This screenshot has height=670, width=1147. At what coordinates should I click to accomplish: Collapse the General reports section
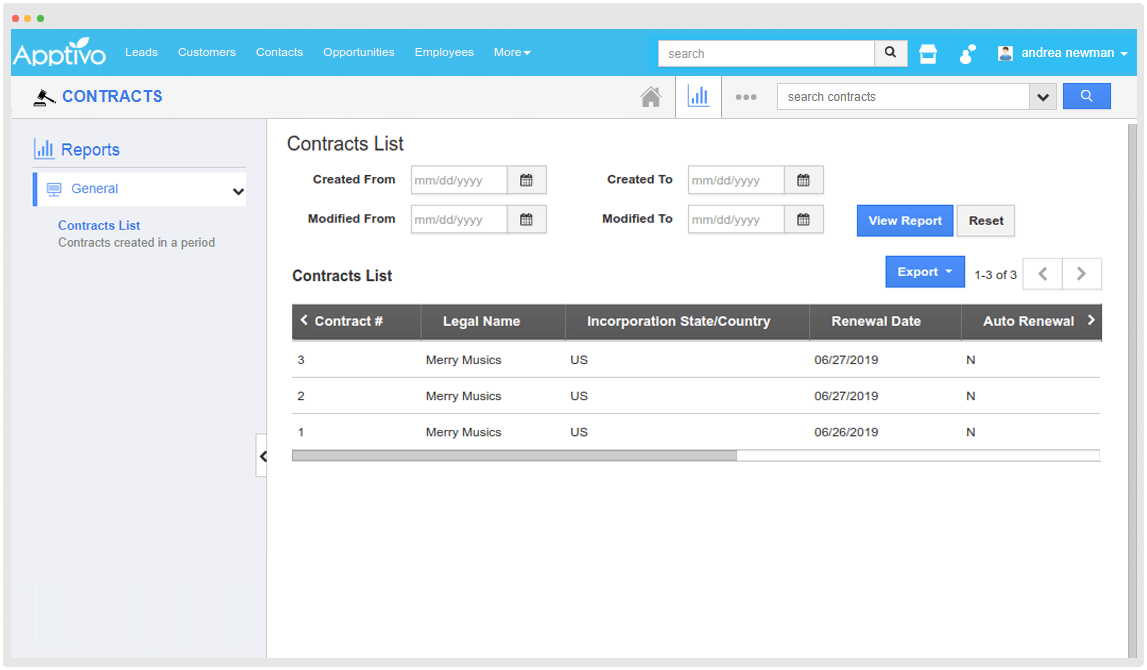[238, 190]
